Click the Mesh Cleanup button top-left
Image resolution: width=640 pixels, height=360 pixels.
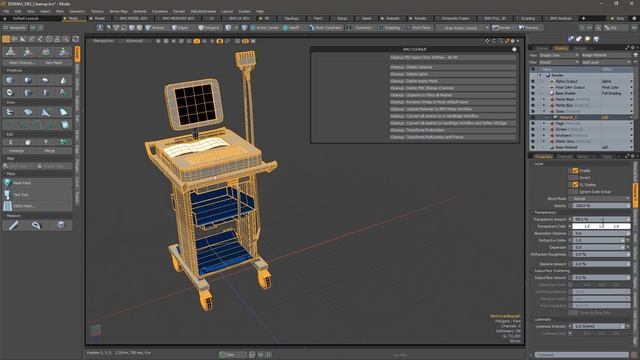click(21, 63)
